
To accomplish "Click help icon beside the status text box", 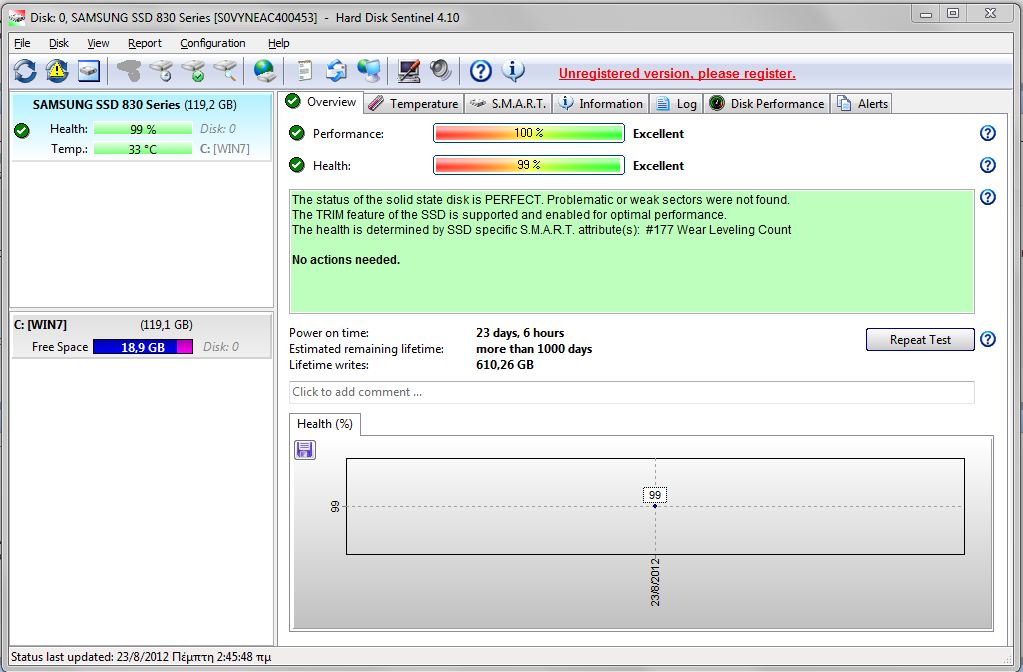I will coord(988,197).
